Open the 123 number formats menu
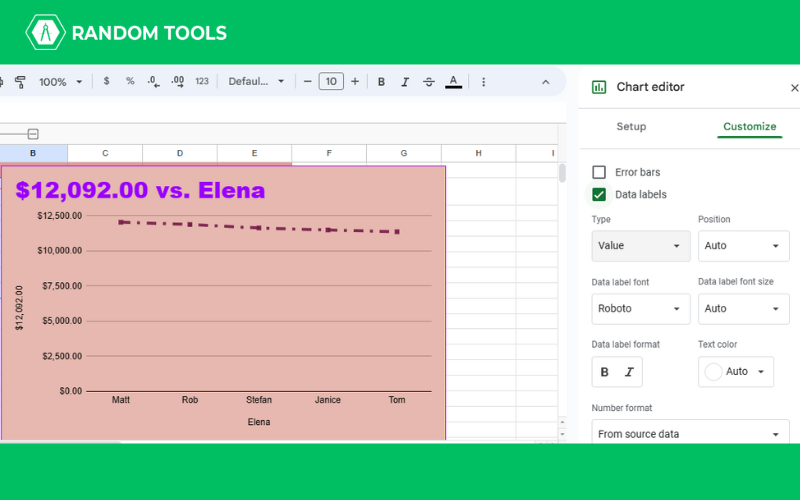 (202, 81)
